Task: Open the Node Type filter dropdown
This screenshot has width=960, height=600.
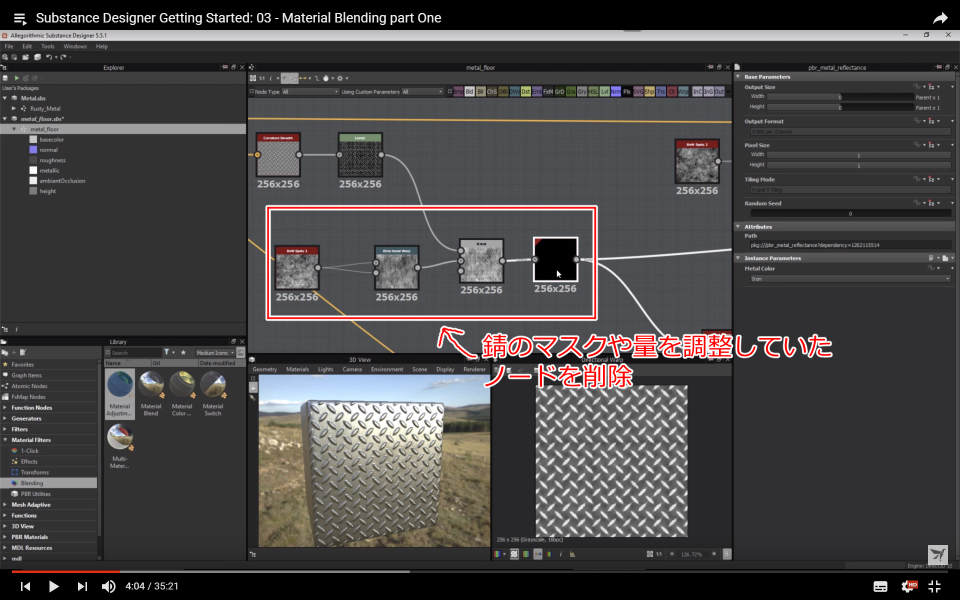Action: pos(310,92)
